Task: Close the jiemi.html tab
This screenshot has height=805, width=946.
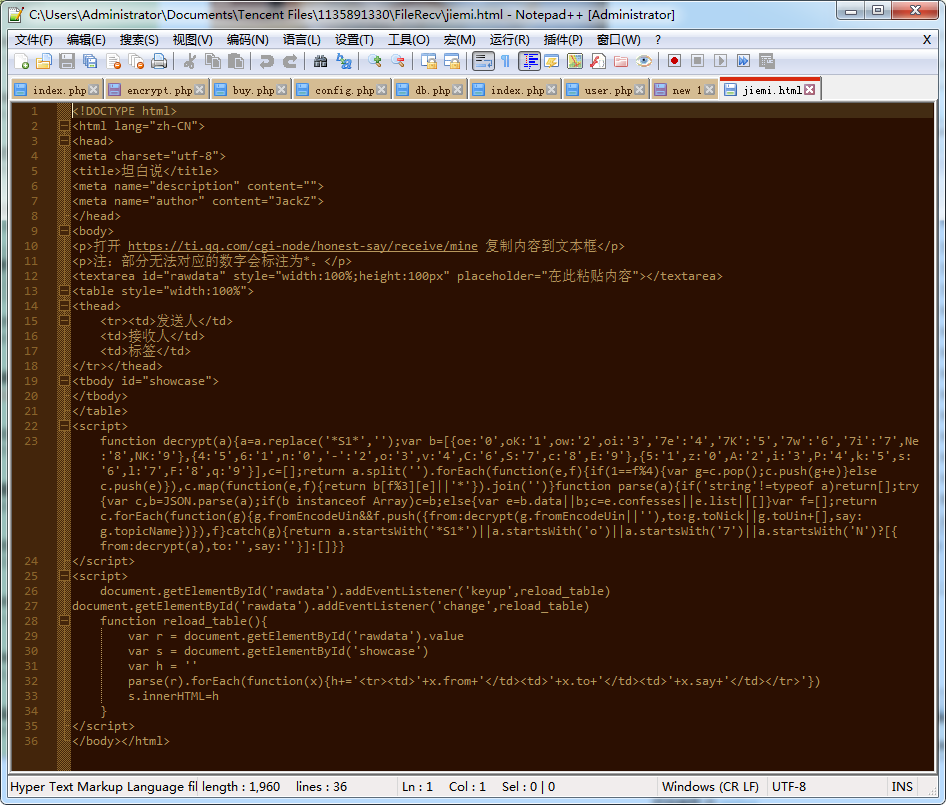Action: click(810, 90)
